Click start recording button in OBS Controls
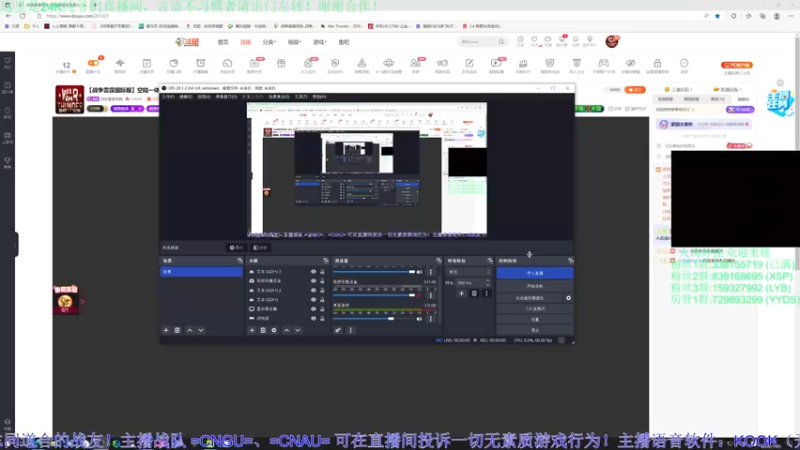 coord(535,286)
